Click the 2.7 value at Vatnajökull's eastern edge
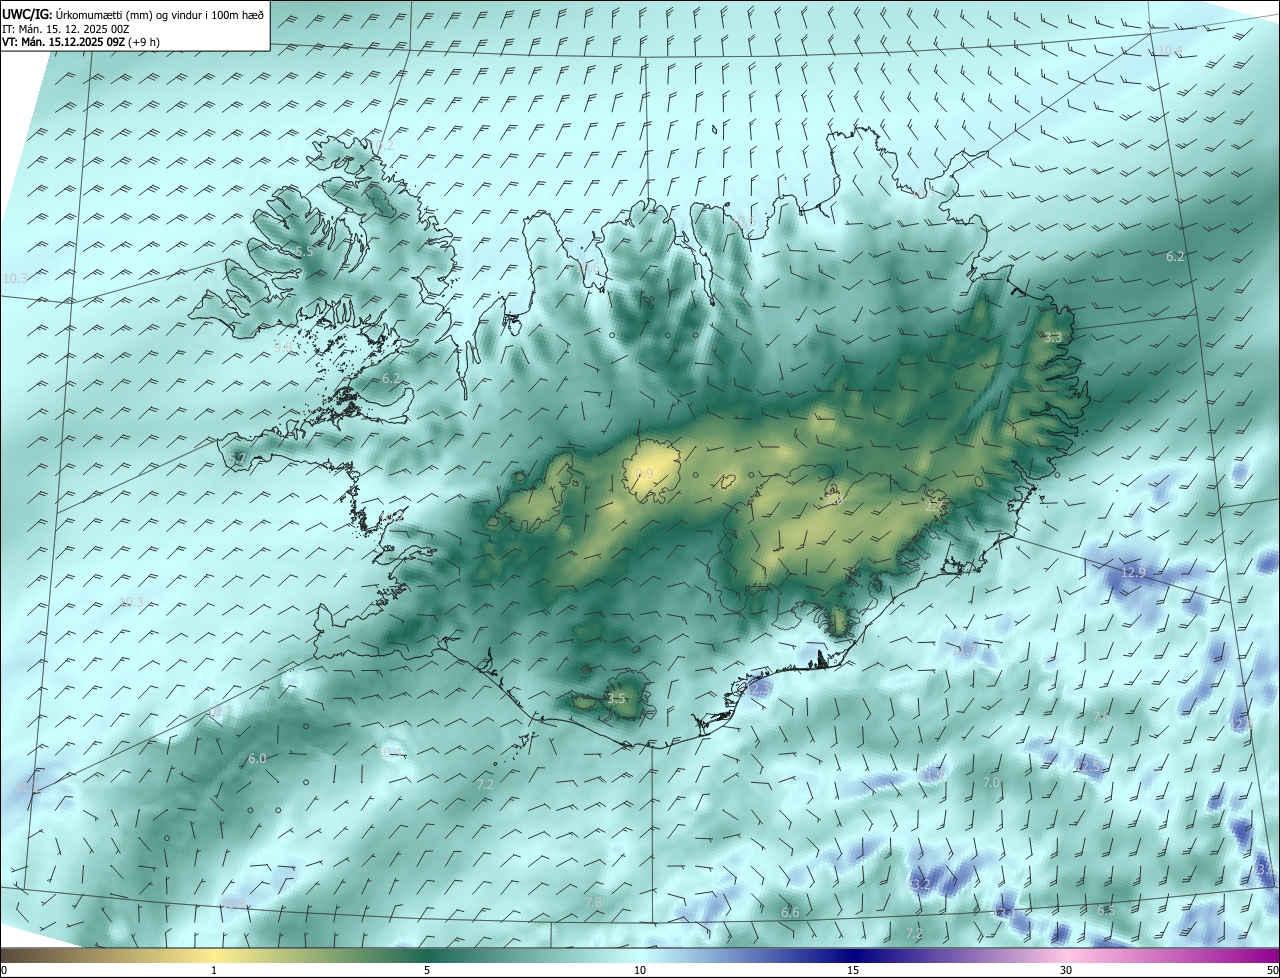Screen dimensions: 1280x978 click(935, 507)
